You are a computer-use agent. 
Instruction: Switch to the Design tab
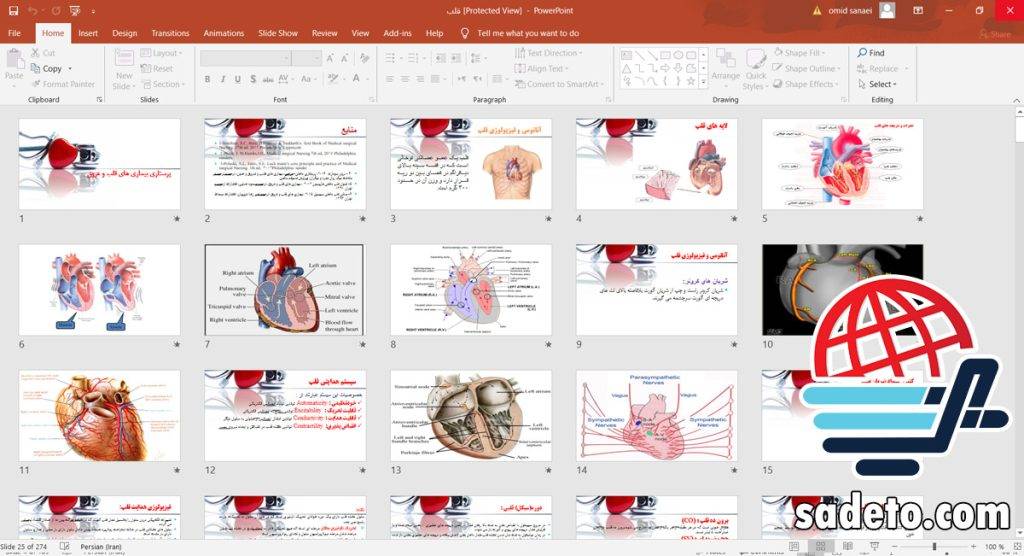pos(124,33)
